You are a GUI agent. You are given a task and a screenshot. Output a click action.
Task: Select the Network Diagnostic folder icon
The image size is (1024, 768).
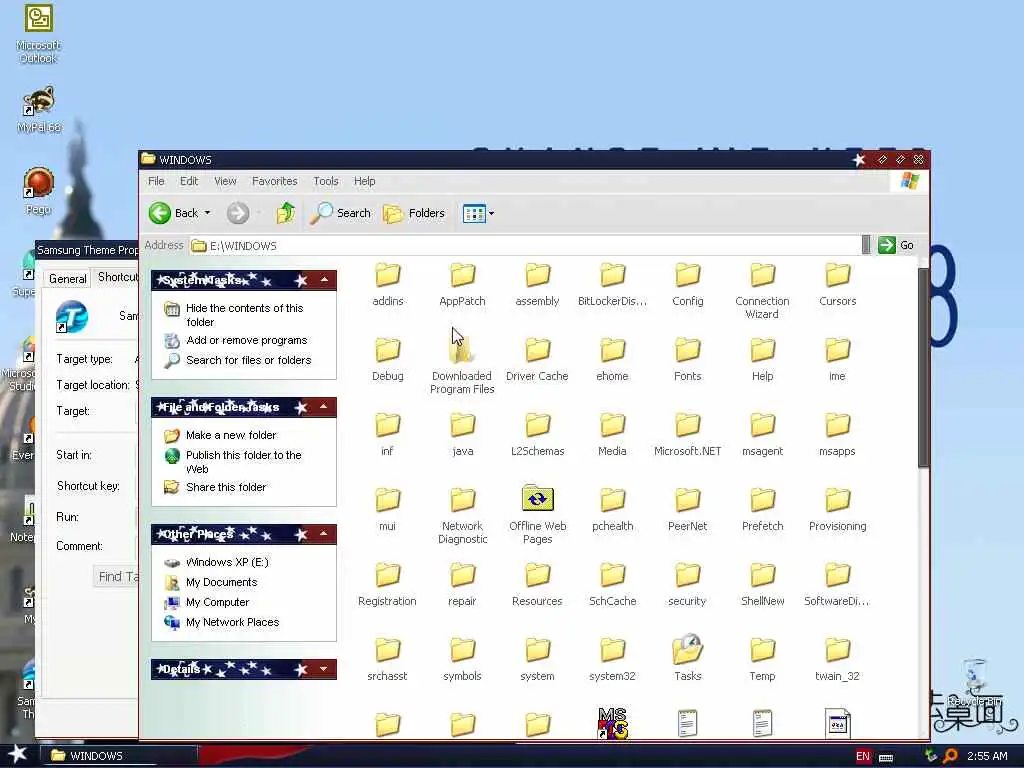[462, 501]
